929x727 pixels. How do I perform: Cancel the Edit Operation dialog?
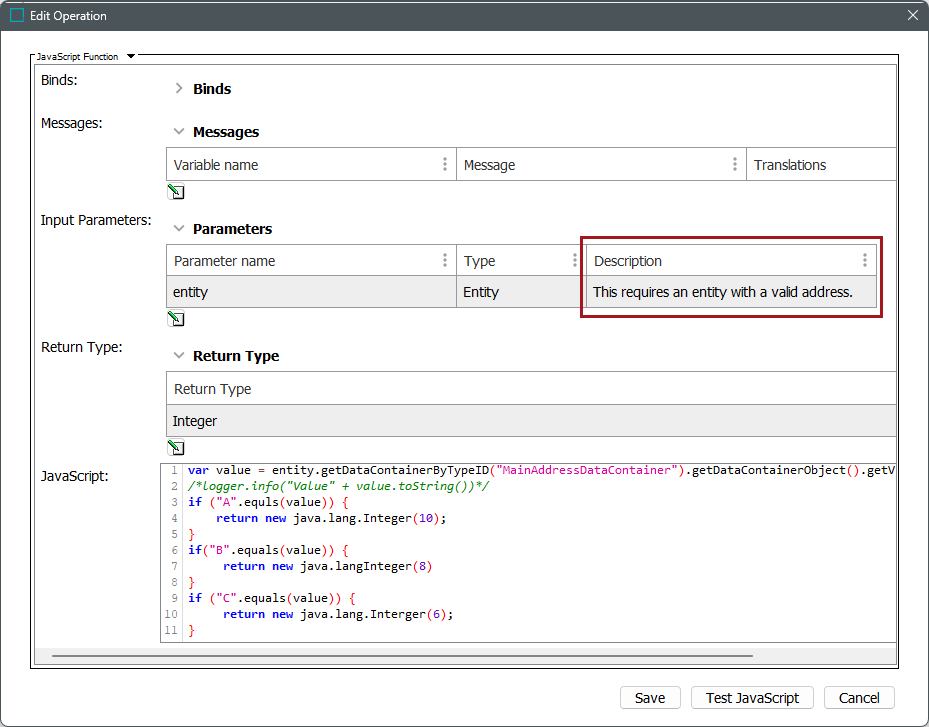859,698
